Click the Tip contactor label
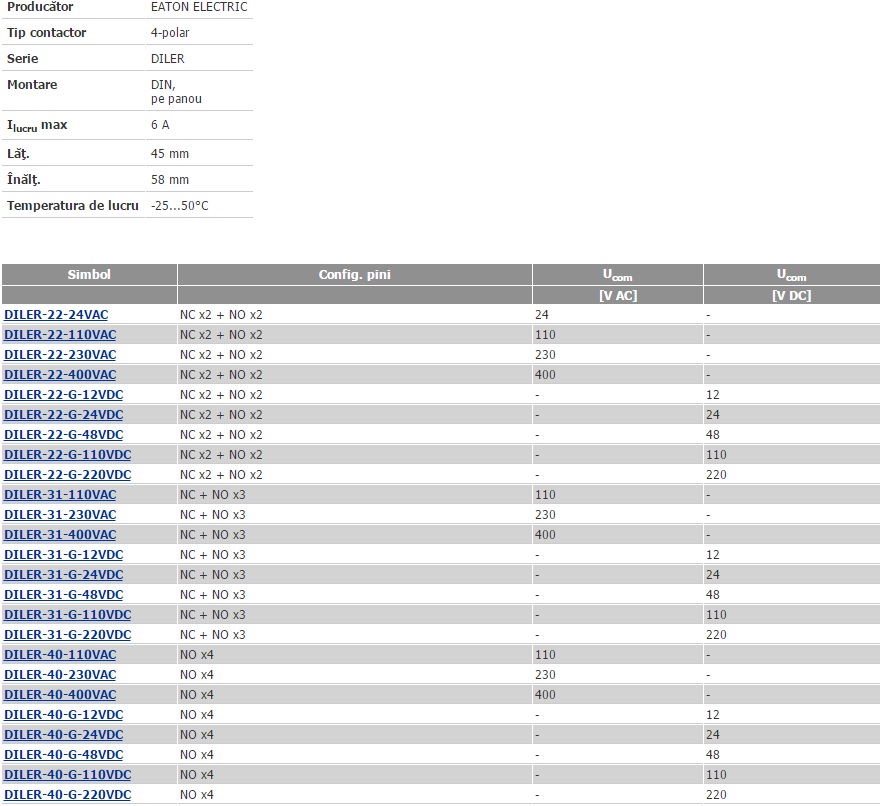The width and height of the screenshot is (888, 806). [x=46, y=33]
